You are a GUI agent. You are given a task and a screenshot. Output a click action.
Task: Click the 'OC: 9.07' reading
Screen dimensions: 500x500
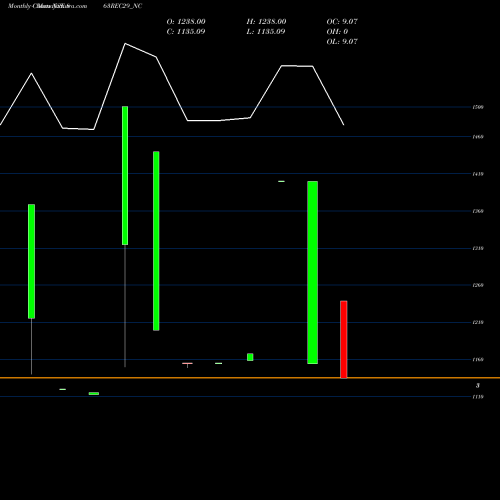(342, 21)
